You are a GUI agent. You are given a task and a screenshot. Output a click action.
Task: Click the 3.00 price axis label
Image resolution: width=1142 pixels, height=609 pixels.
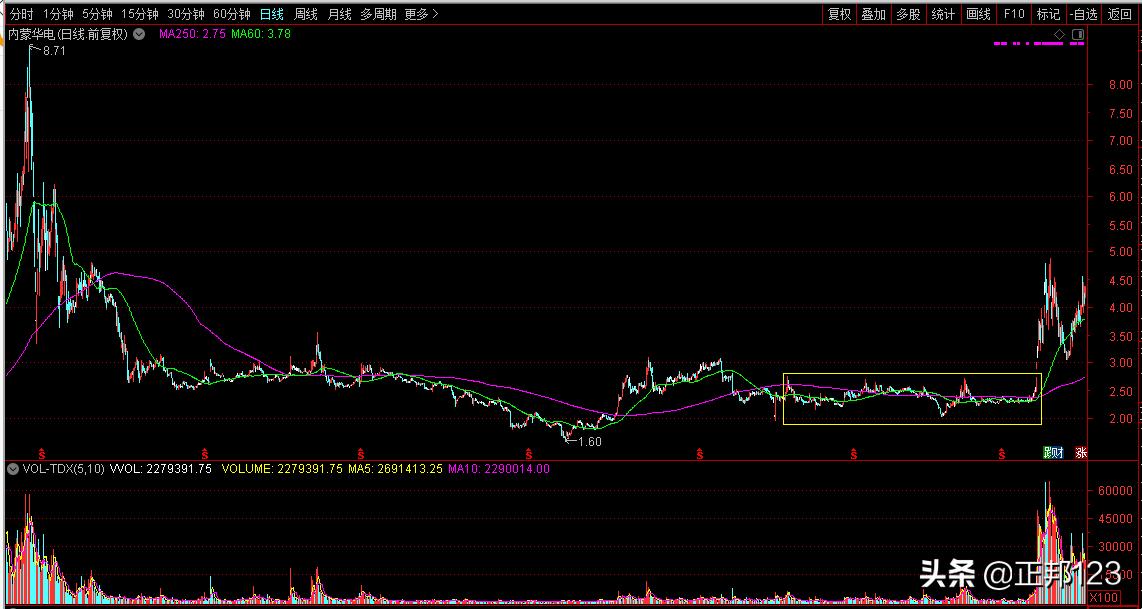pos(1122,364)
